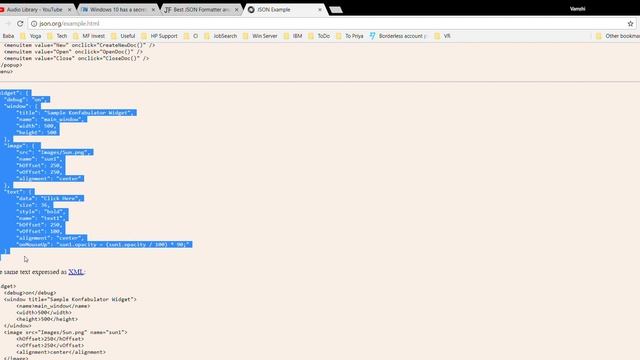This screenshot has width=640, height=360.
Task: Click the "src": "Images/Sun.png" line
Action: point(55,152)
